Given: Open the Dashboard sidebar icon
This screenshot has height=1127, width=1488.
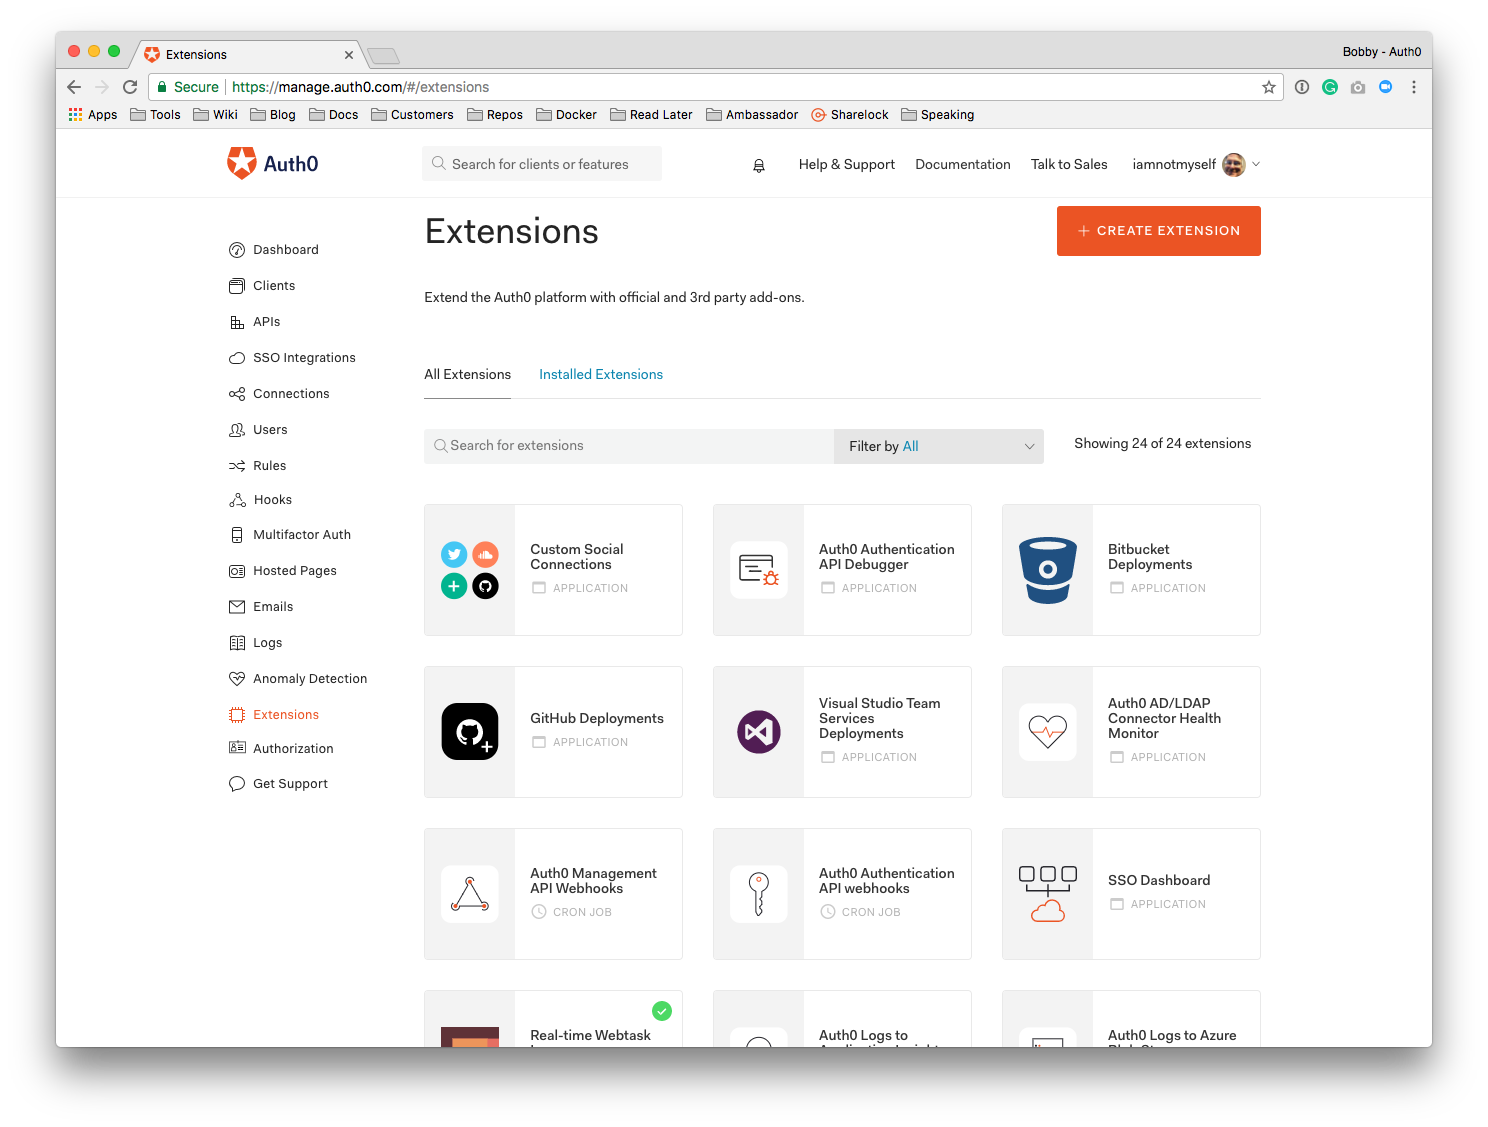Looking at the screenshot, I should coord(237,250).
